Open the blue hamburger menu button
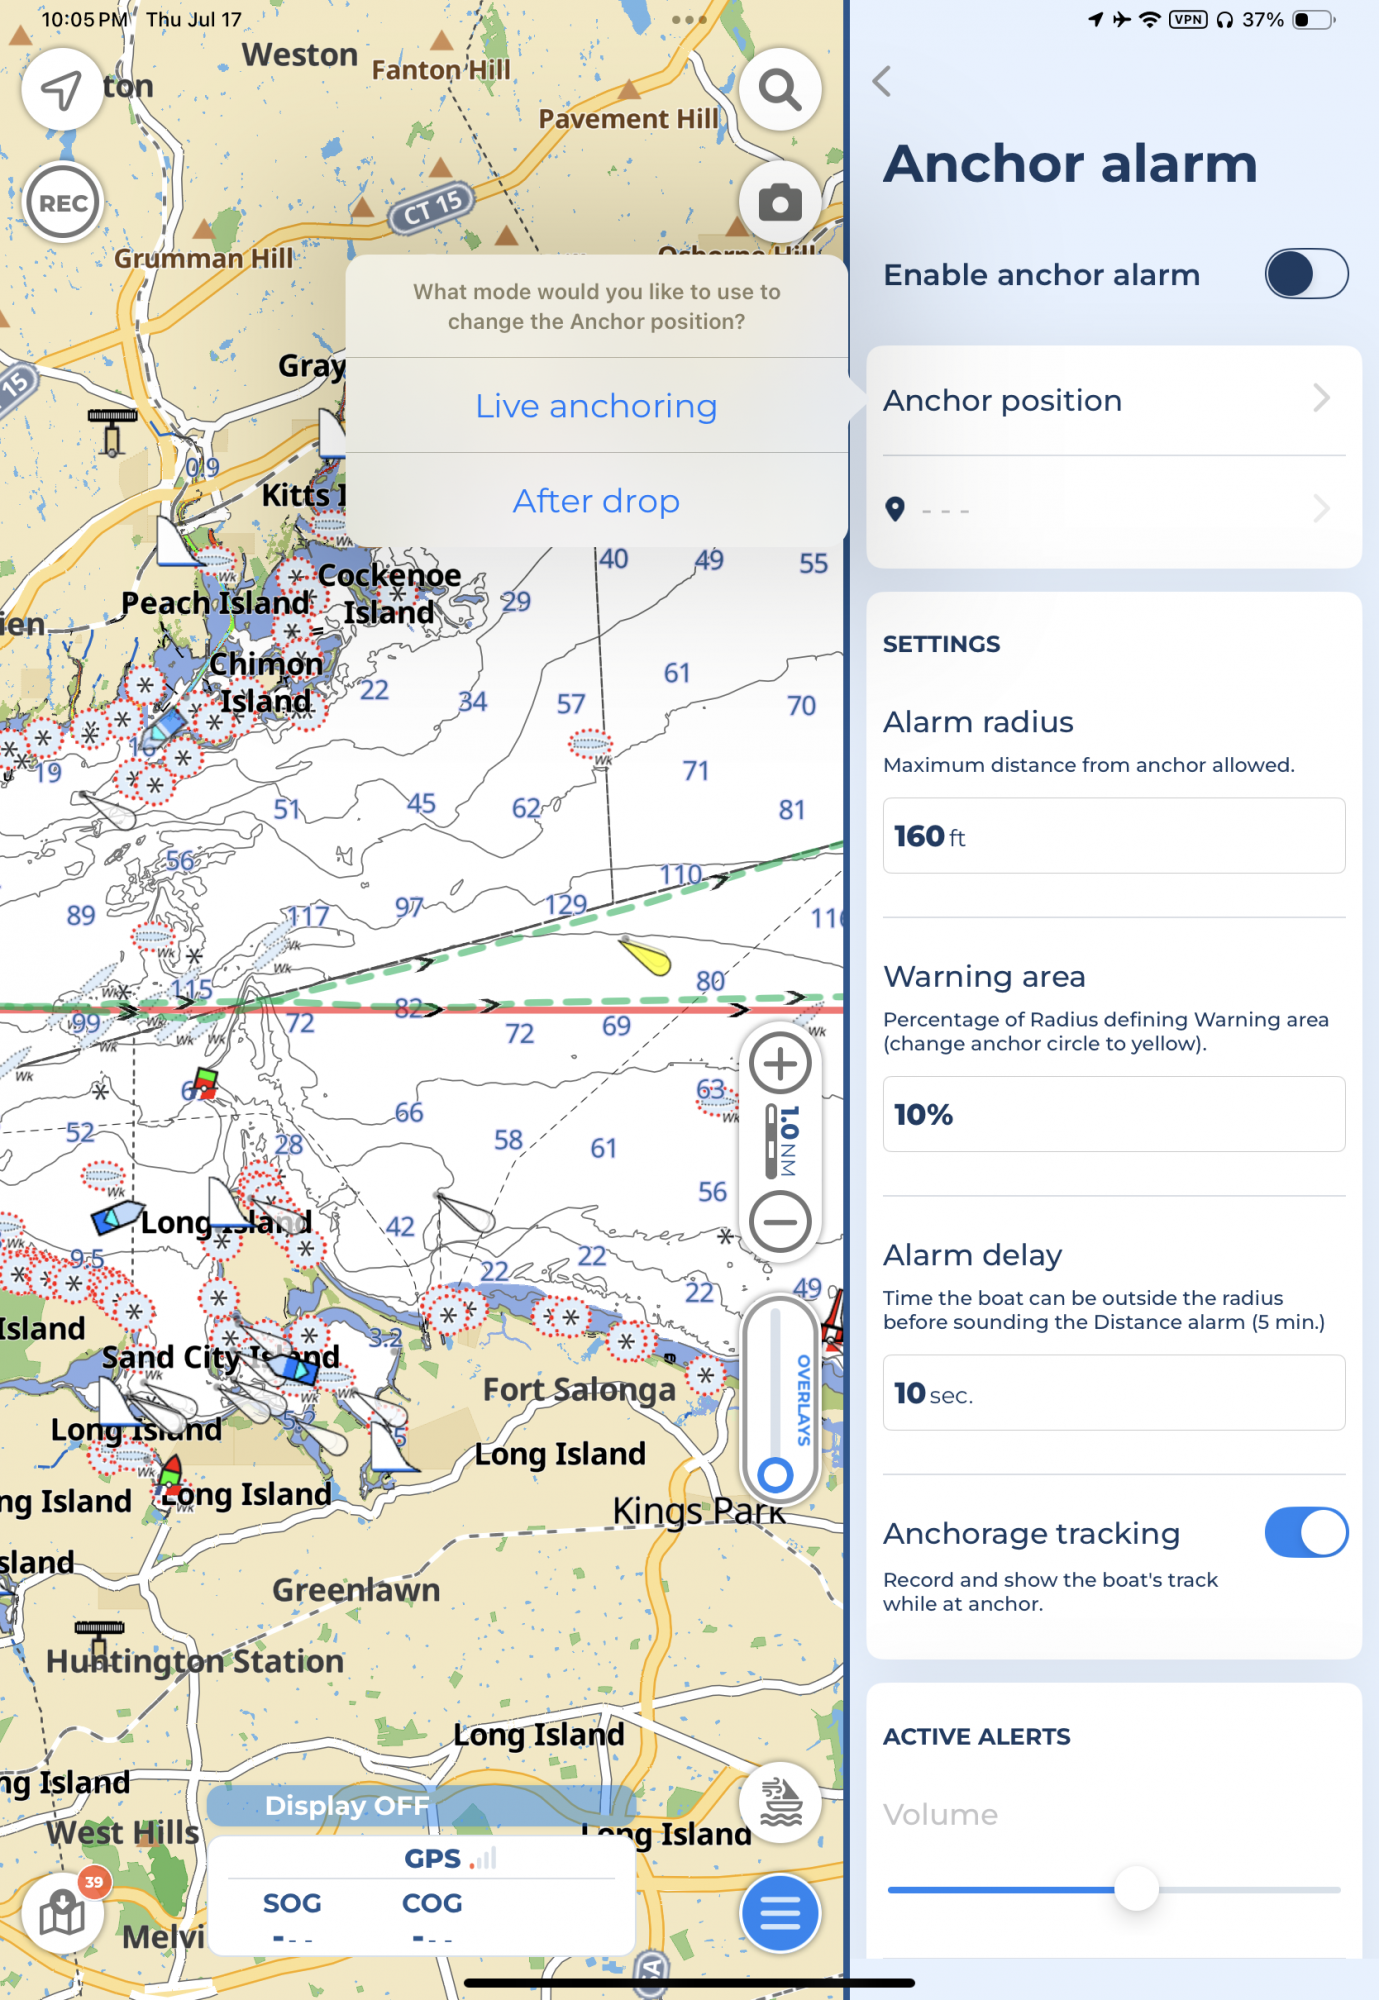This screenshot has height=2000, width=1379. click(x=780, y=1913)
